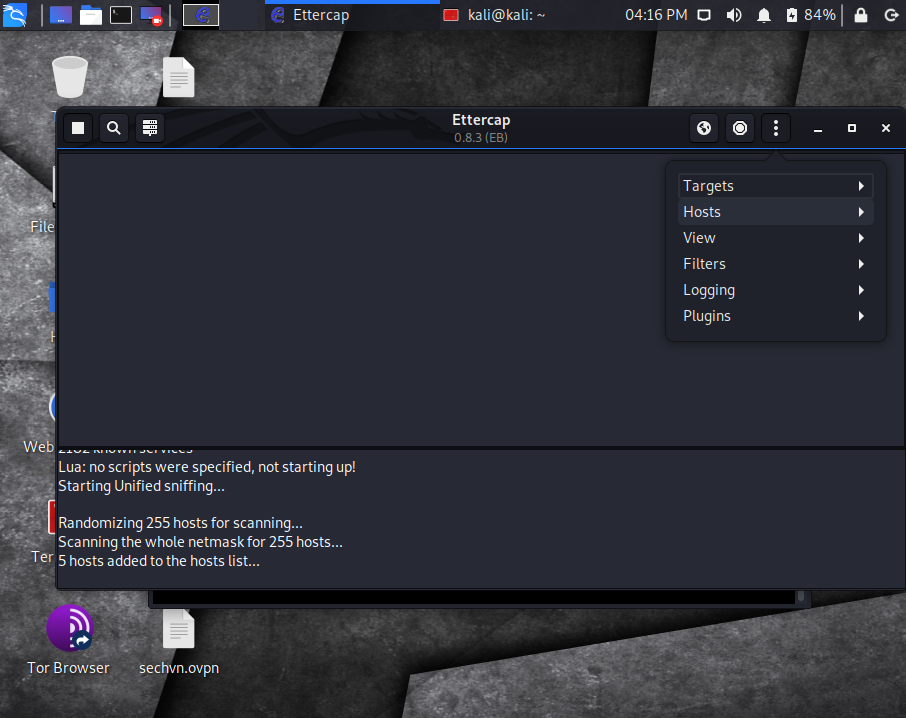Click log line 'Randomizing 255 hosts for scanning...'
This screenshot has width=906, height=718.
[x=180, y=523]
